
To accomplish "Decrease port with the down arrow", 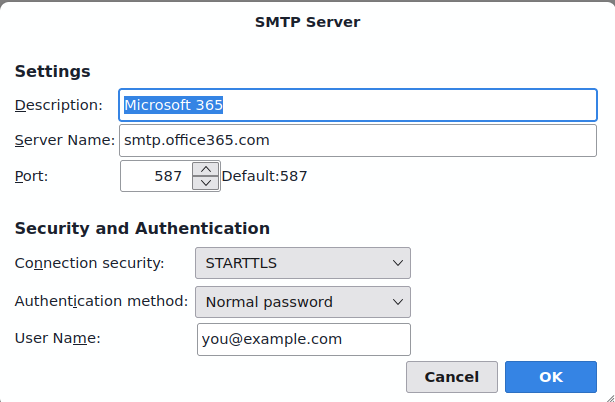I will pyautogui.click(x=206, y=183).
